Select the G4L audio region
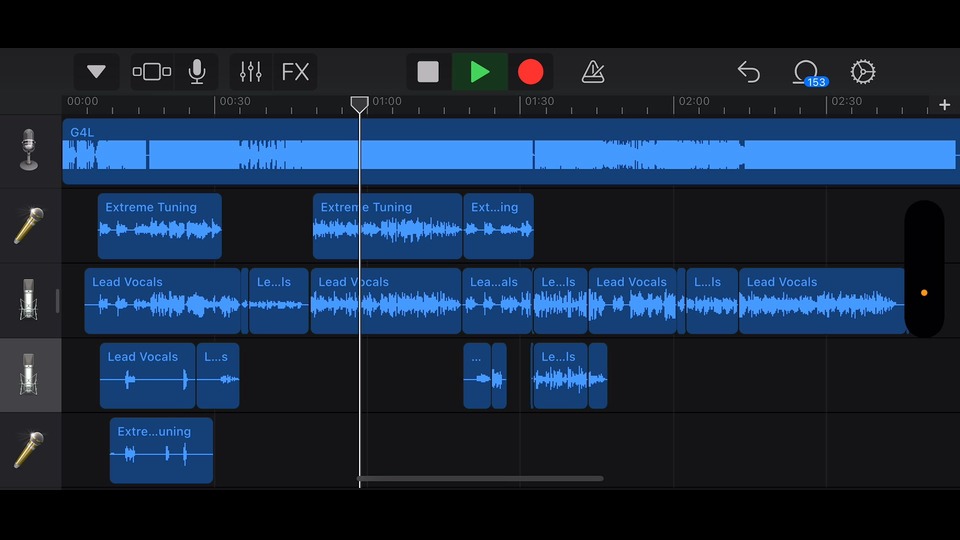 tap(511, 151)
